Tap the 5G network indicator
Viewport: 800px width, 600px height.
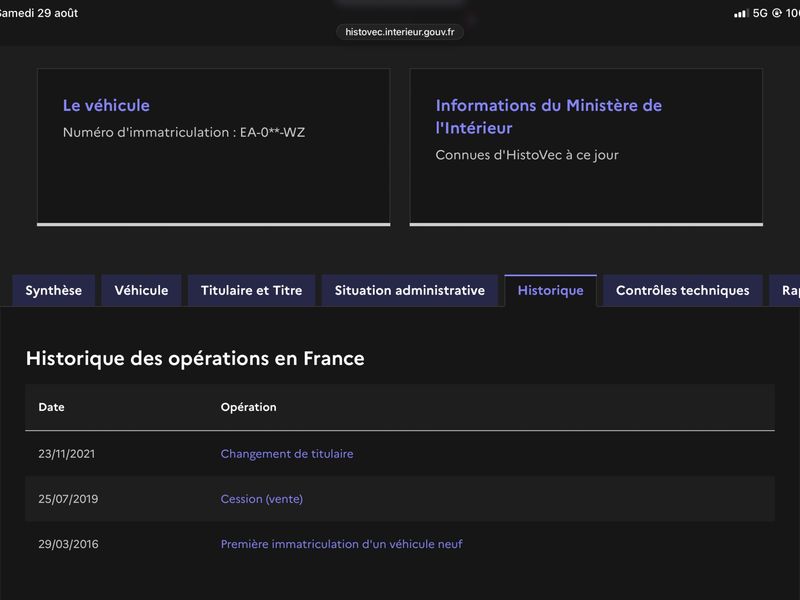click(x=760, y=13)
